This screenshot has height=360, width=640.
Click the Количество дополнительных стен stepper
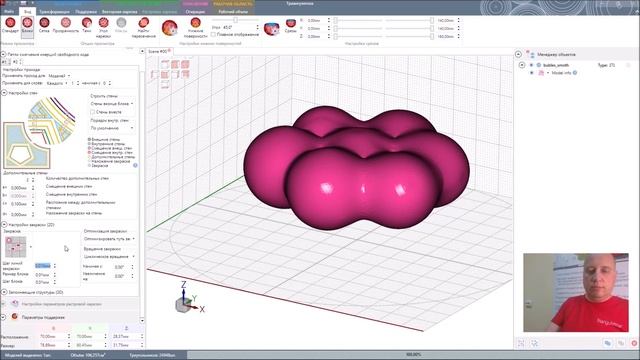(x=33, y=180)
